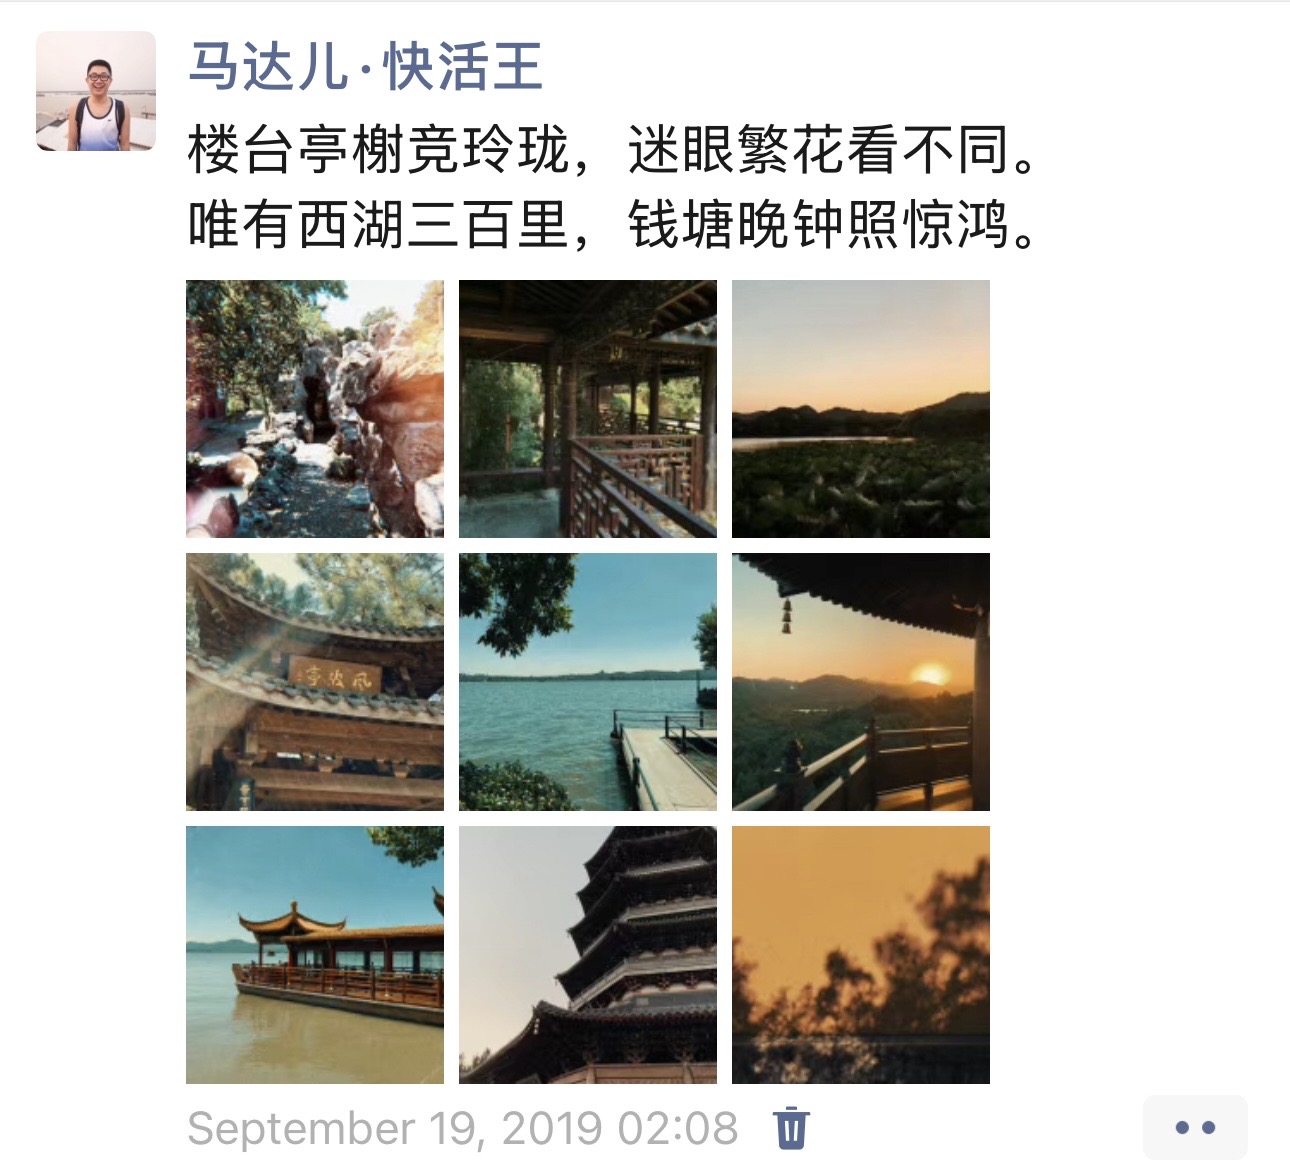The image size is (1290, 1162).
Task: View the wooden corridor railing photo
Action: pos(588,409)
